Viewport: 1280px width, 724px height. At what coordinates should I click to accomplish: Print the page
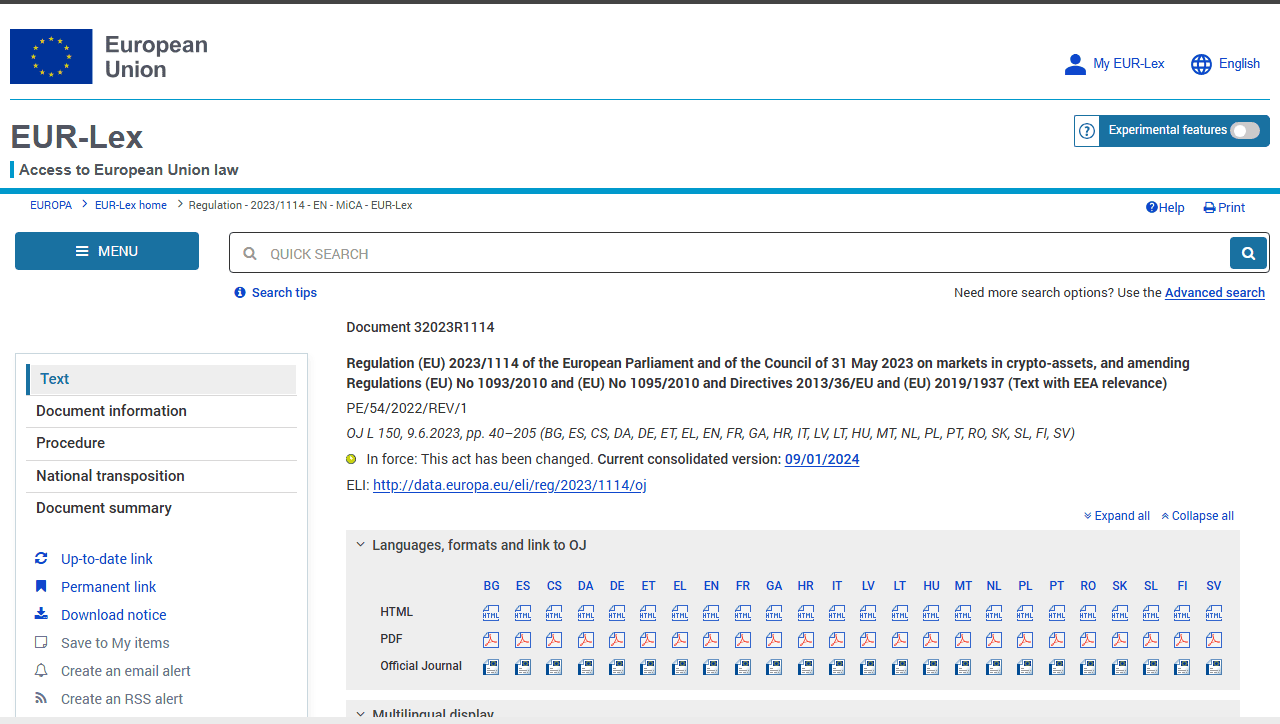[1224, 208]
